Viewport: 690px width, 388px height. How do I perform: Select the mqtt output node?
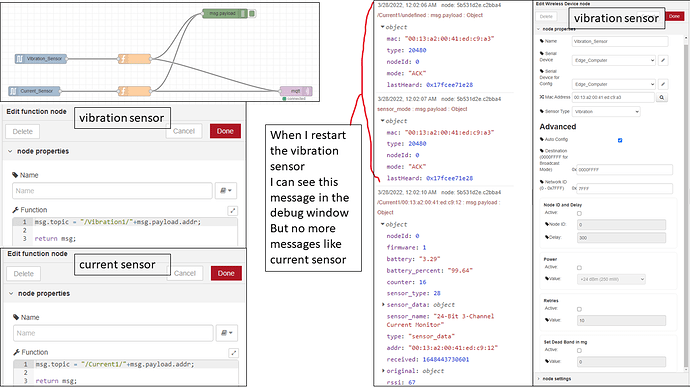click(x=296, y=91)
